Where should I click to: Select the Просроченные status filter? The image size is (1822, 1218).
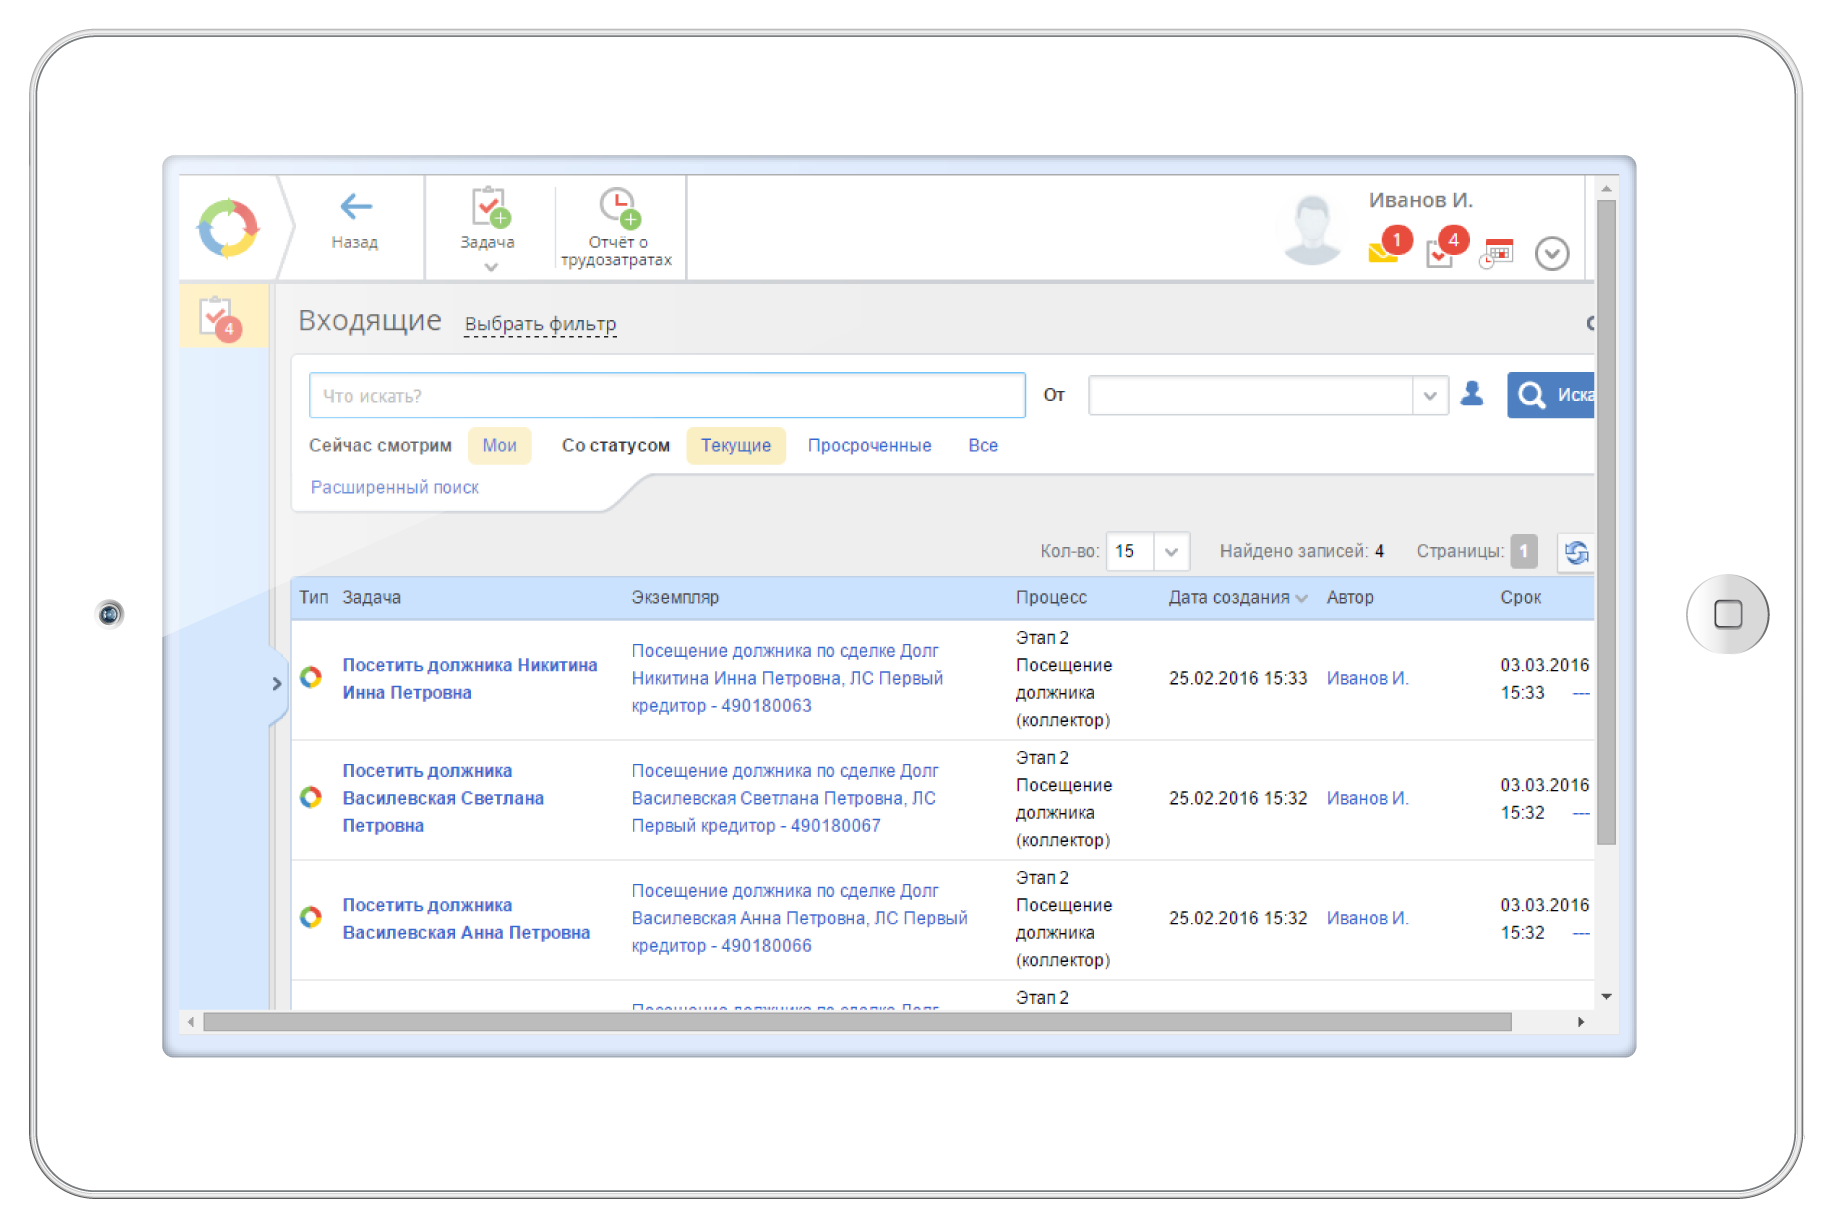tap(869, 446)
